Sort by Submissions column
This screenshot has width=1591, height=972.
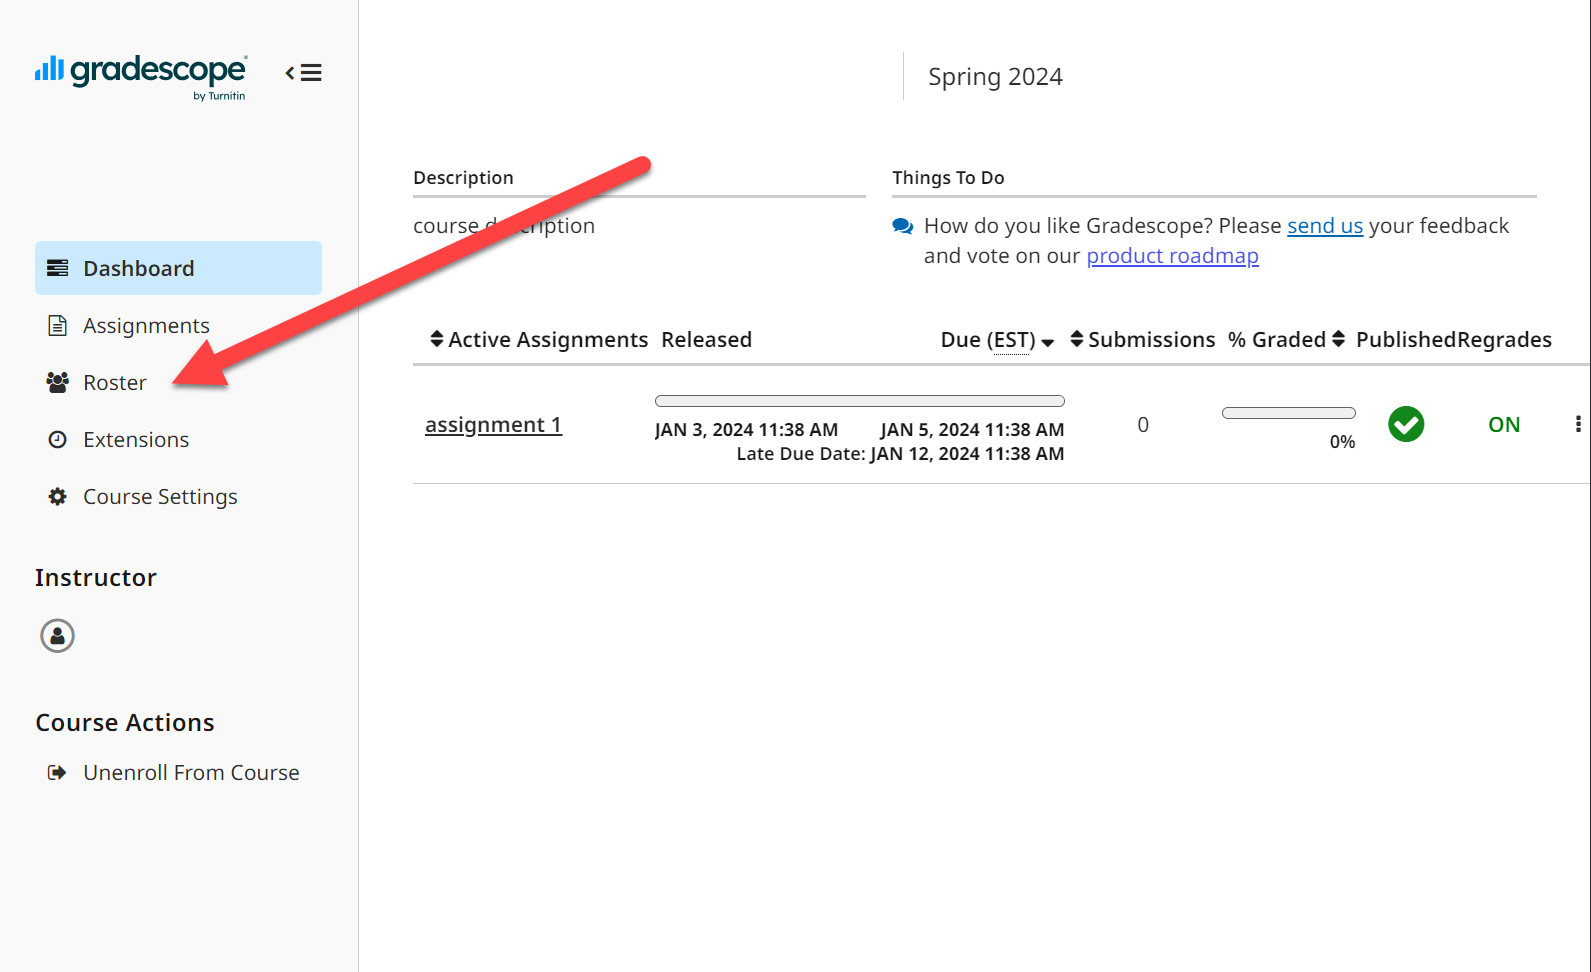click(1142, 340)
